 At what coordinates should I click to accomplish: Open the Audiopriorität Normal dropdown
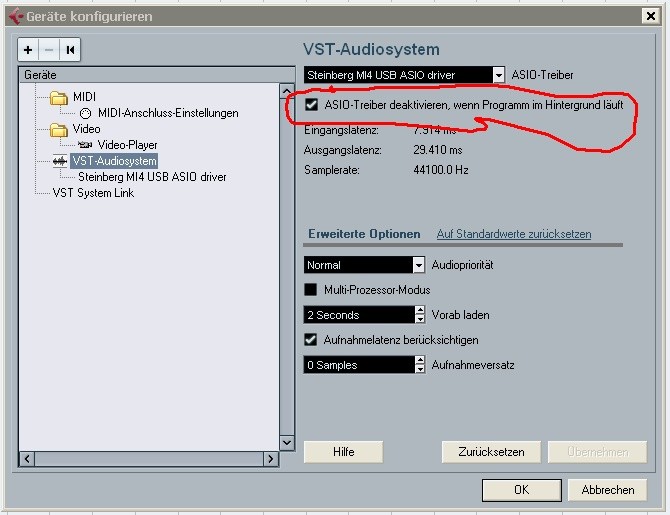[x=419, y=265]
